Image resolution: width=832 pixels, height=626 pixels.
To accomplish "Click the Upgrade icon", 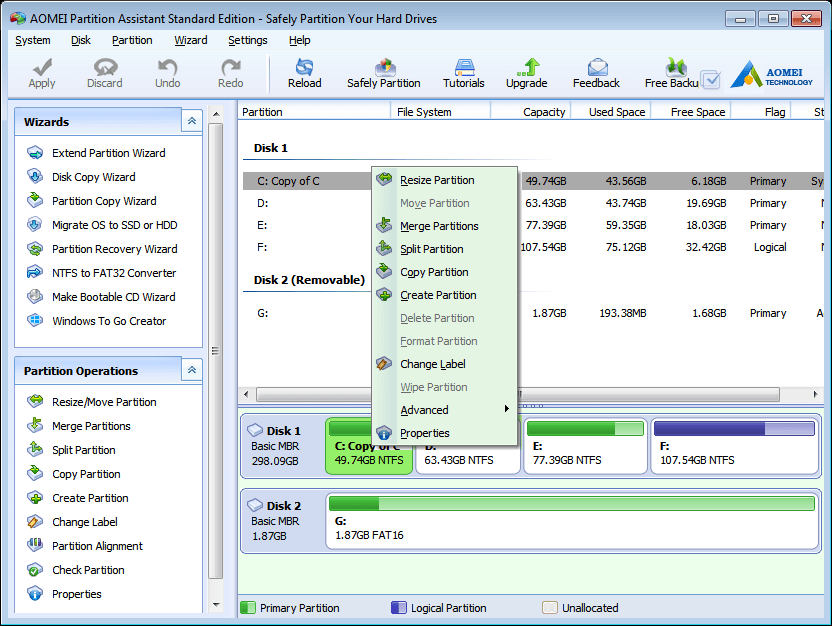I will coord(526,72).
